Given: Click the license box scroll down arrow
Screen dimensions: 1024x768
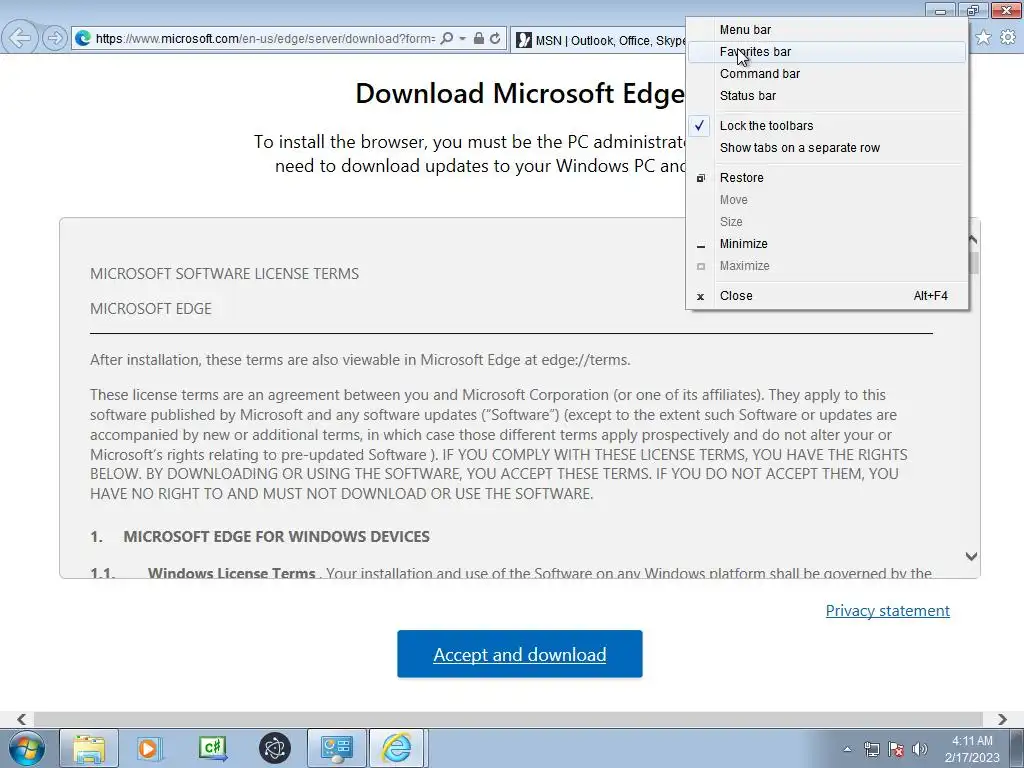Looking at the screenshot, I should [x=971, y=556].
